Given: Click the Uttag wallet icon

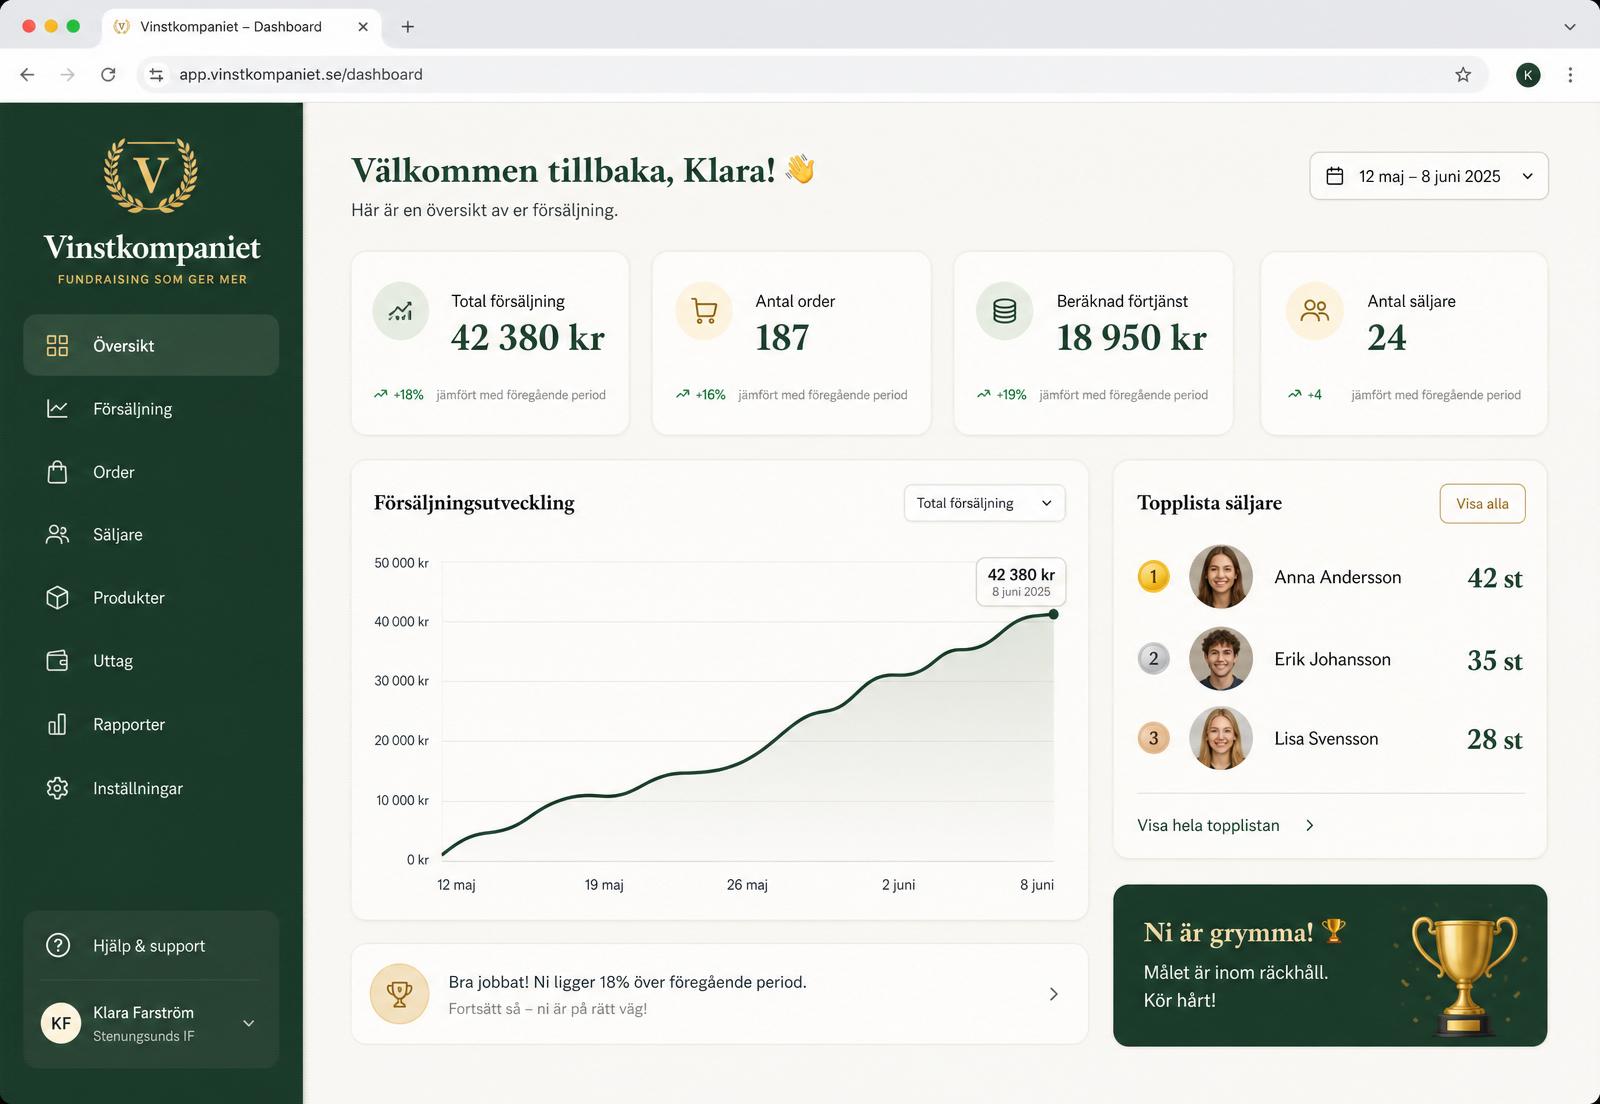Looking at the screenshot, I should (57, 661).
